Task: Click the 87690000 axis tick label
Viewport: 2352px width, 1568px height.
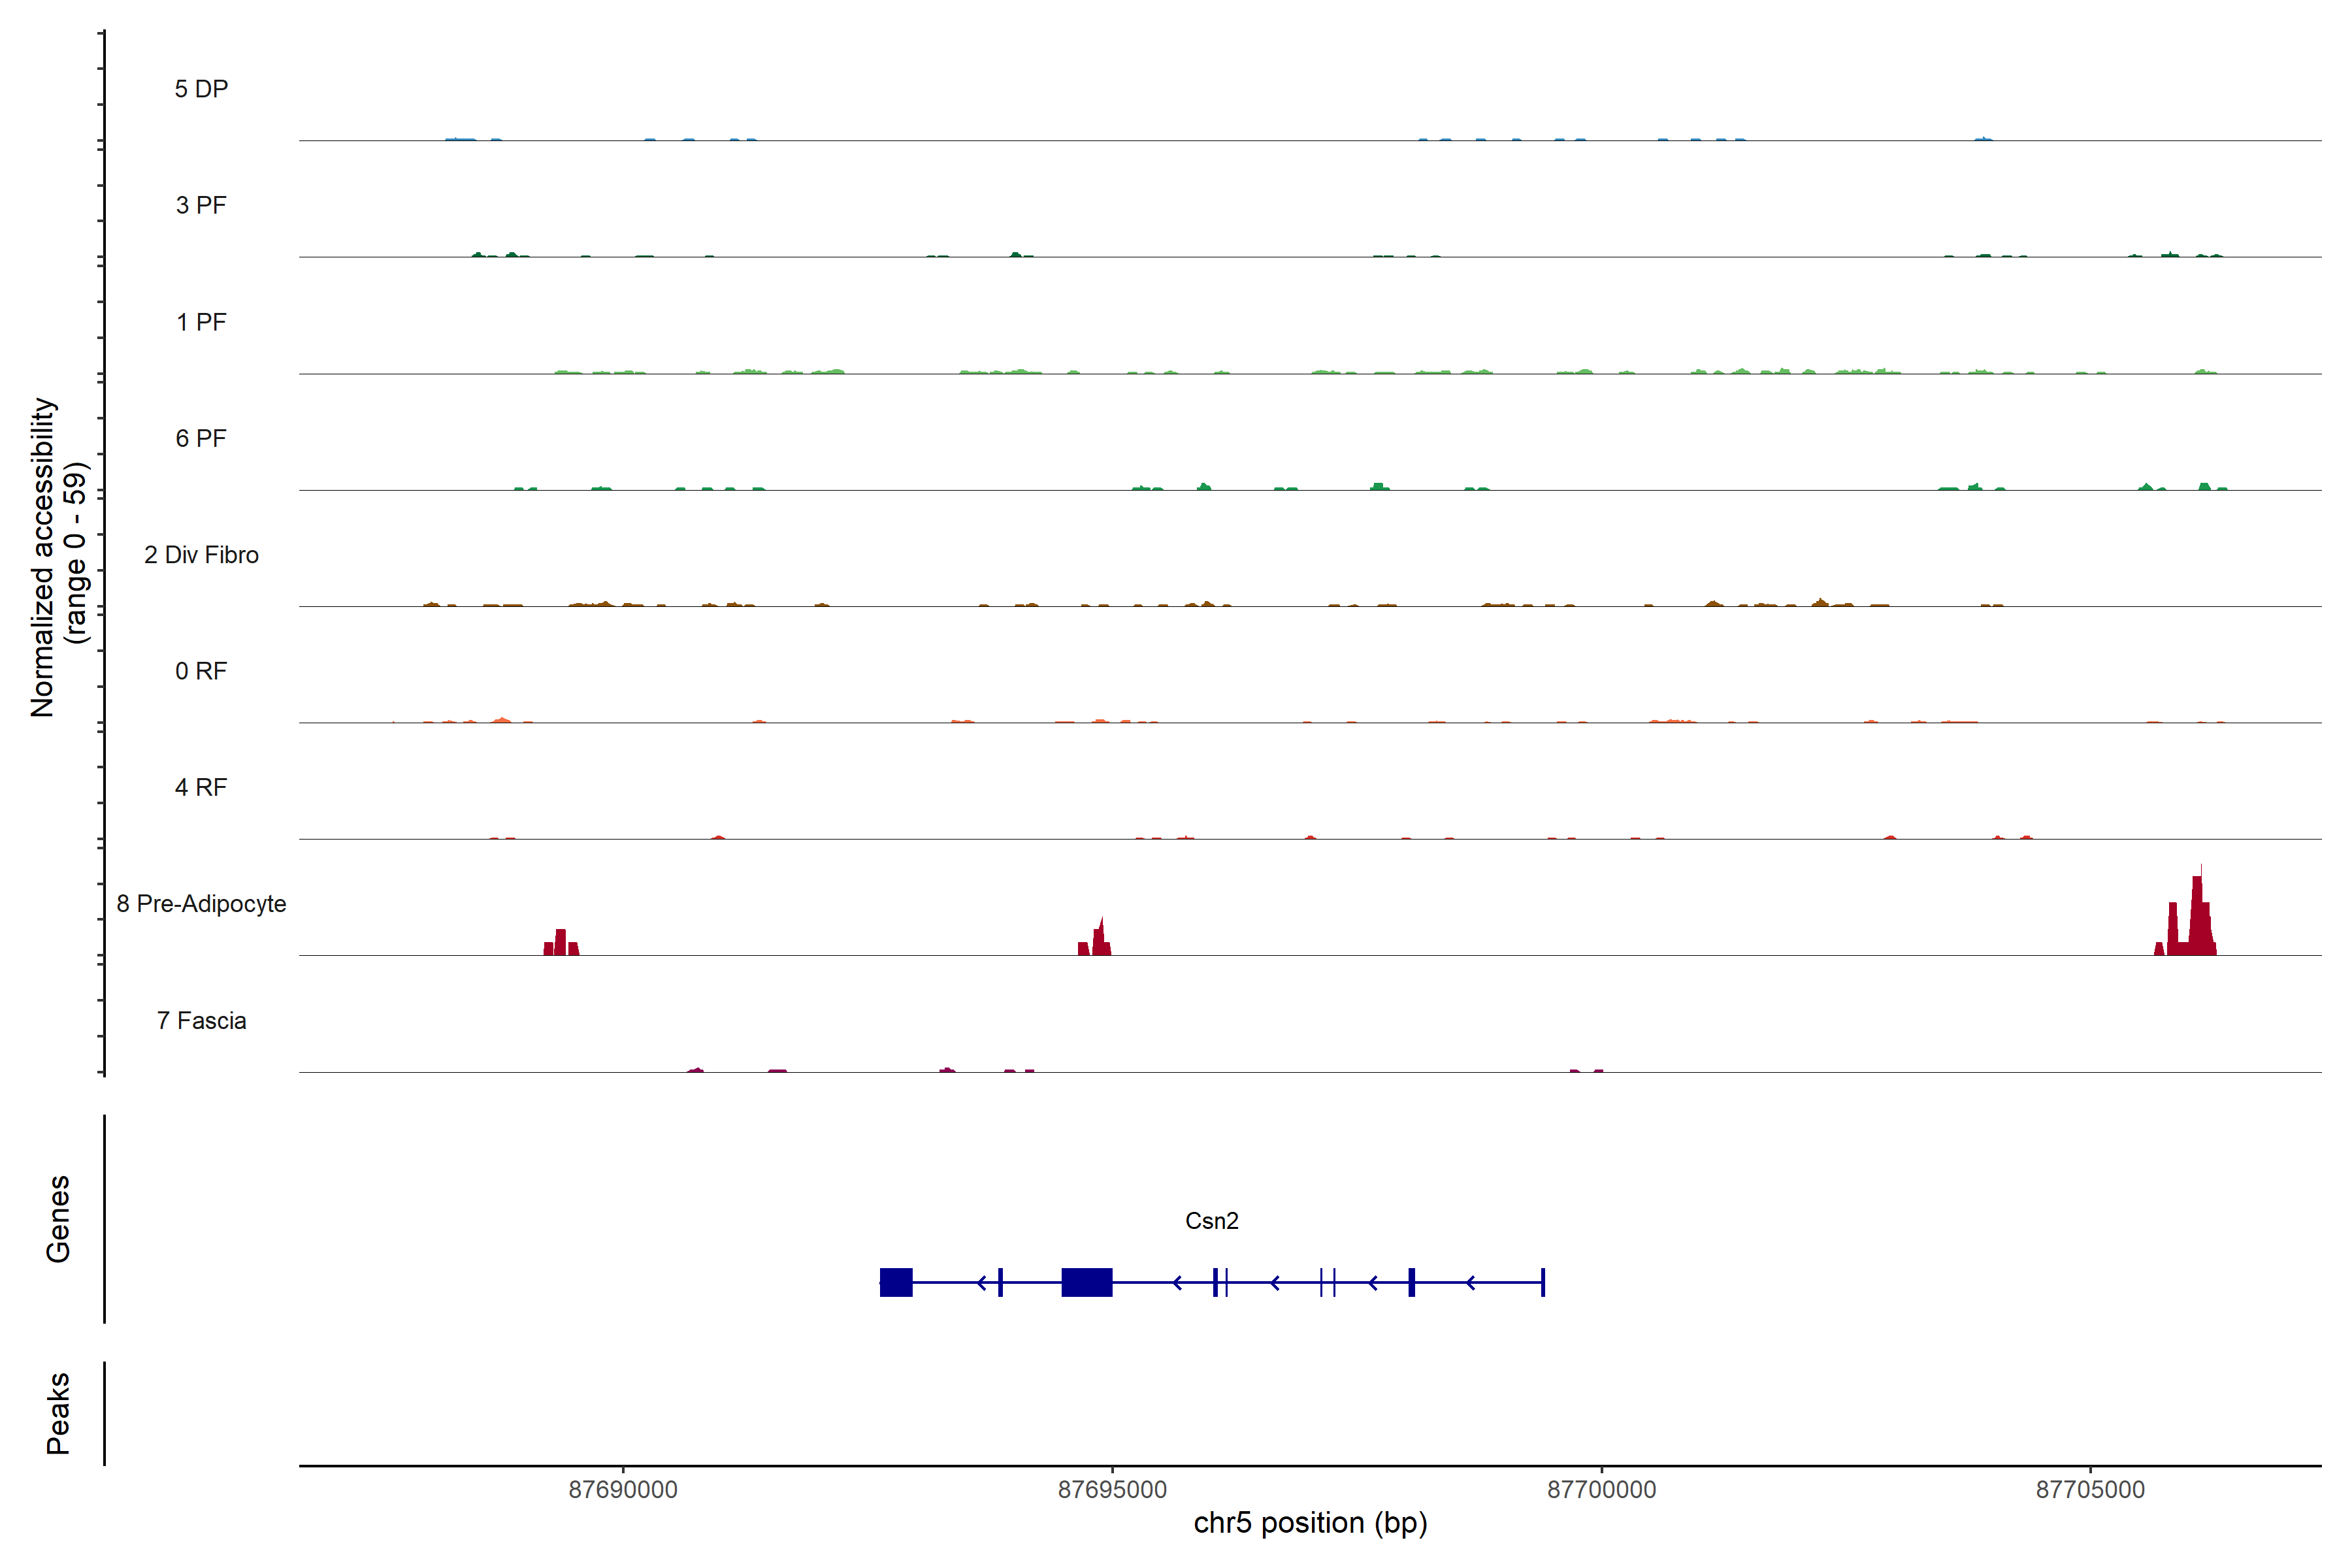Action: tap(623, 1489)
